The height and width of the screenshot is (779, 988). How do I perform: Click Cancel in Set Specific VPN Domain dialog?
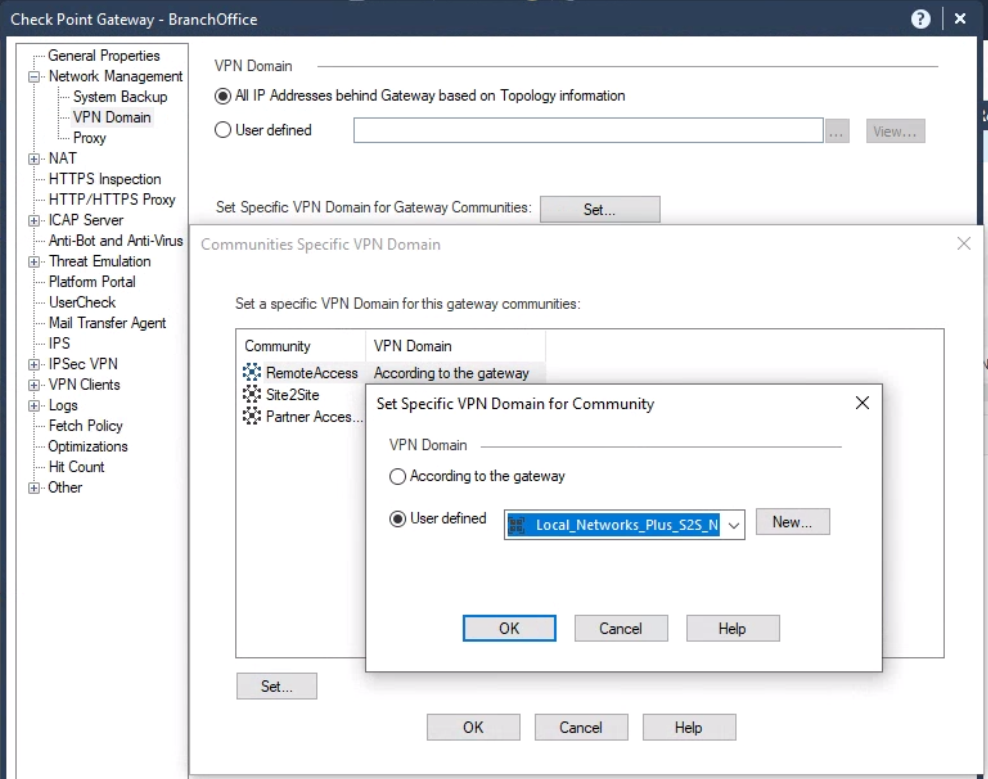pyautogui.click(x=621, y=628)
